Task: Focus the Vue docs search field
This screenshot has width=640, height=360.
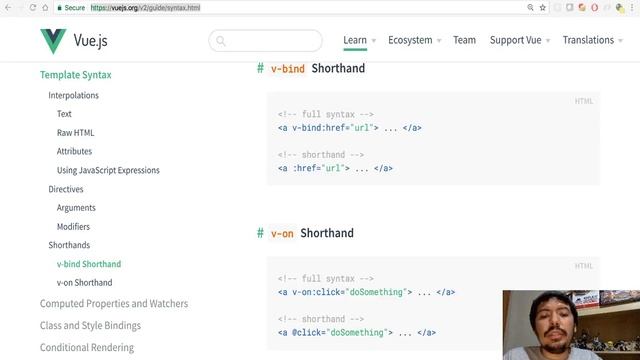Action: [265, 41]
